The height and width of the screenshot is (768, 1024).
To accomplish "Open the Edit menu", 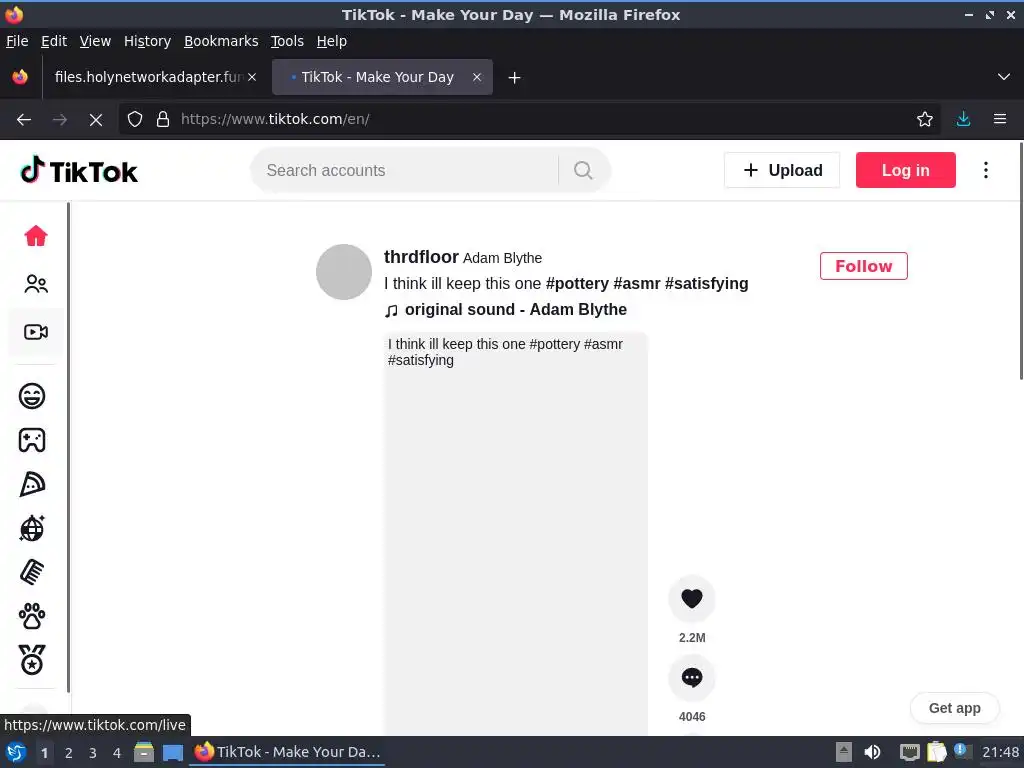I will pyautogui.click(x=54, y=41).
